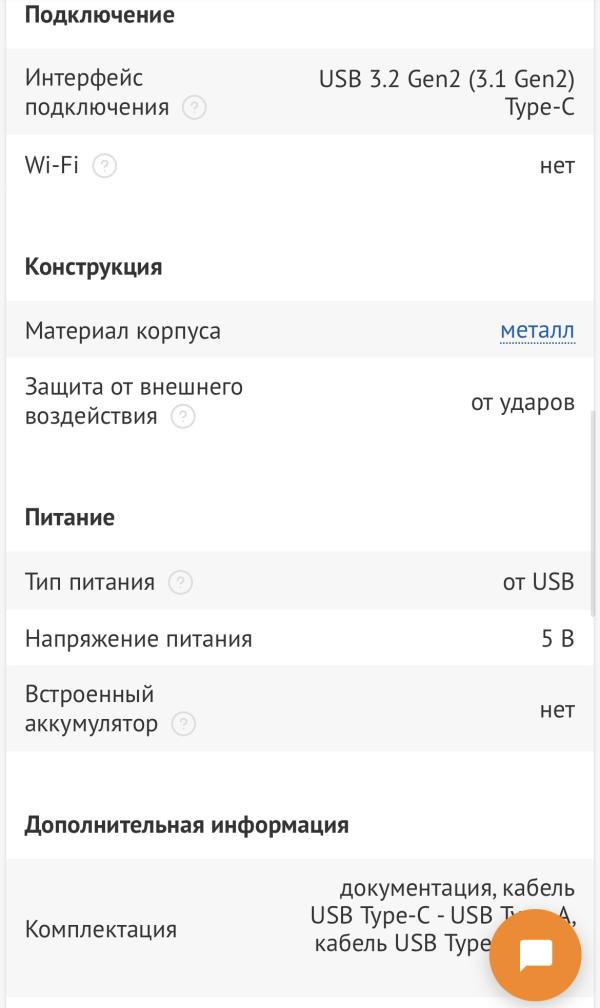The image size is (600, 1008).
Task: Tap the Комплектация row label
Action: (x=101, y=929)
